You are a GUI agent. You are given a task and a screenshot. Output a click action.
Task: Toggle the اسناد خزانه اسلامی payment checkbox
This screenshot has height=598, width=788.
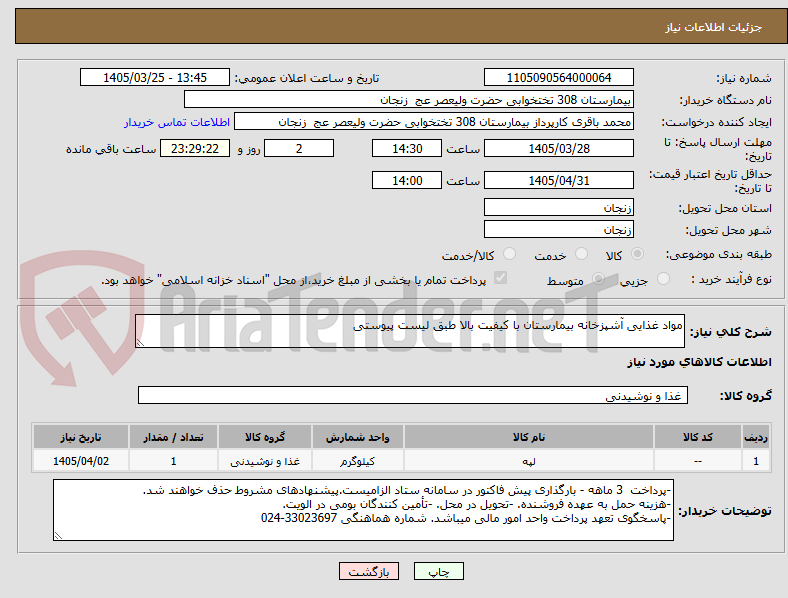click(x=501, y=278)
